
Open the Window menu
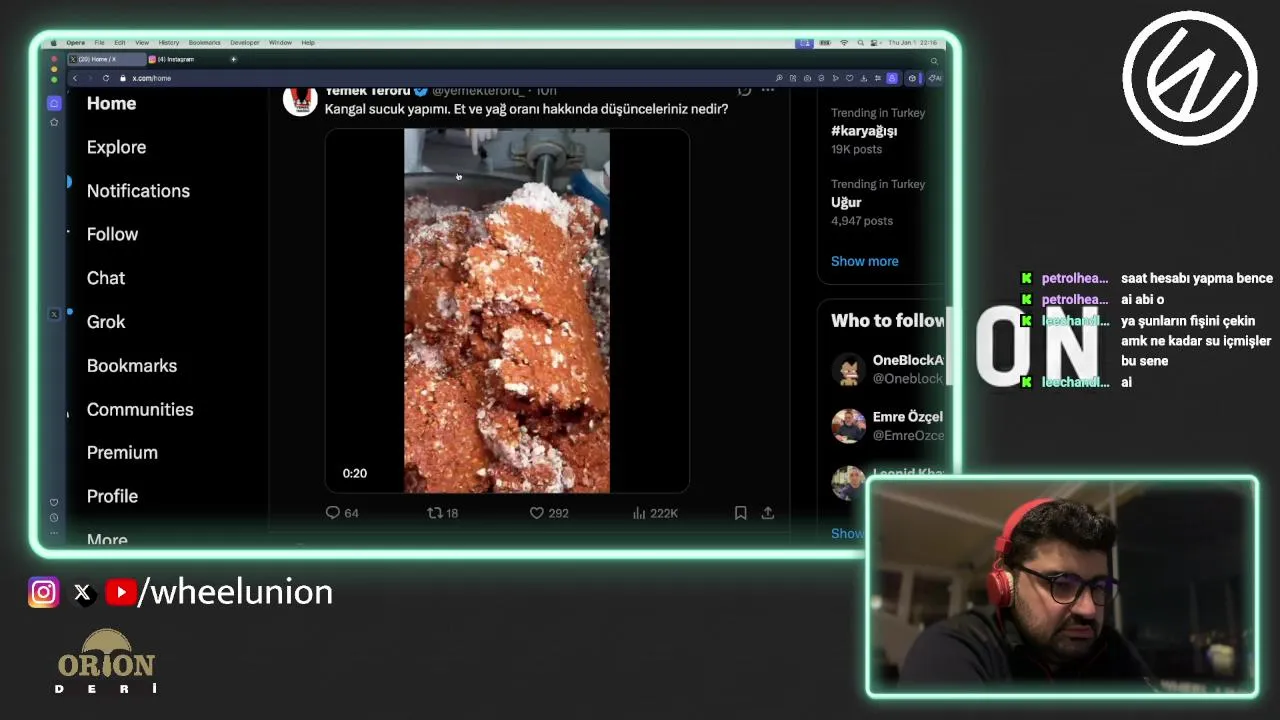click(280, 43)
